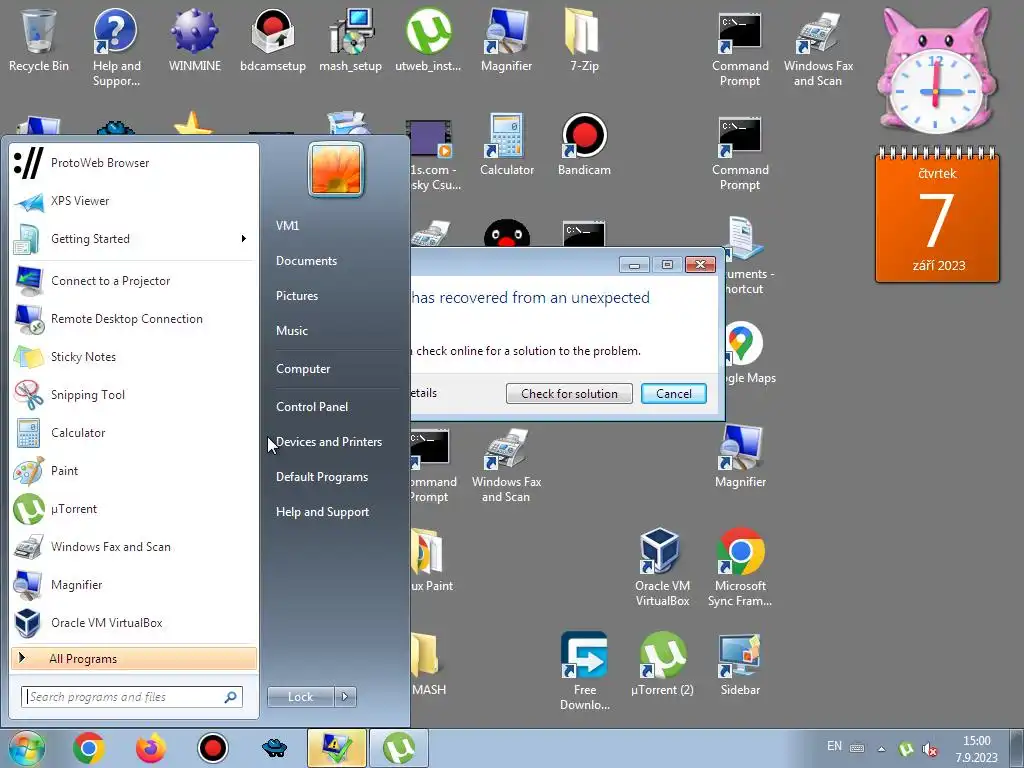Open Paint from Start menu
Viewport: 1024px width, 768px height.
[x=133, y=471]
